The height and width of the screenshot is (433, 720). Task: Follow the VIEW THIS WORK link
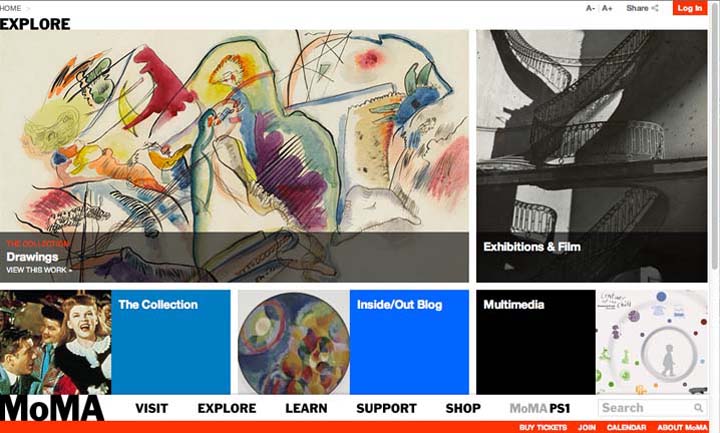point(39,270)
